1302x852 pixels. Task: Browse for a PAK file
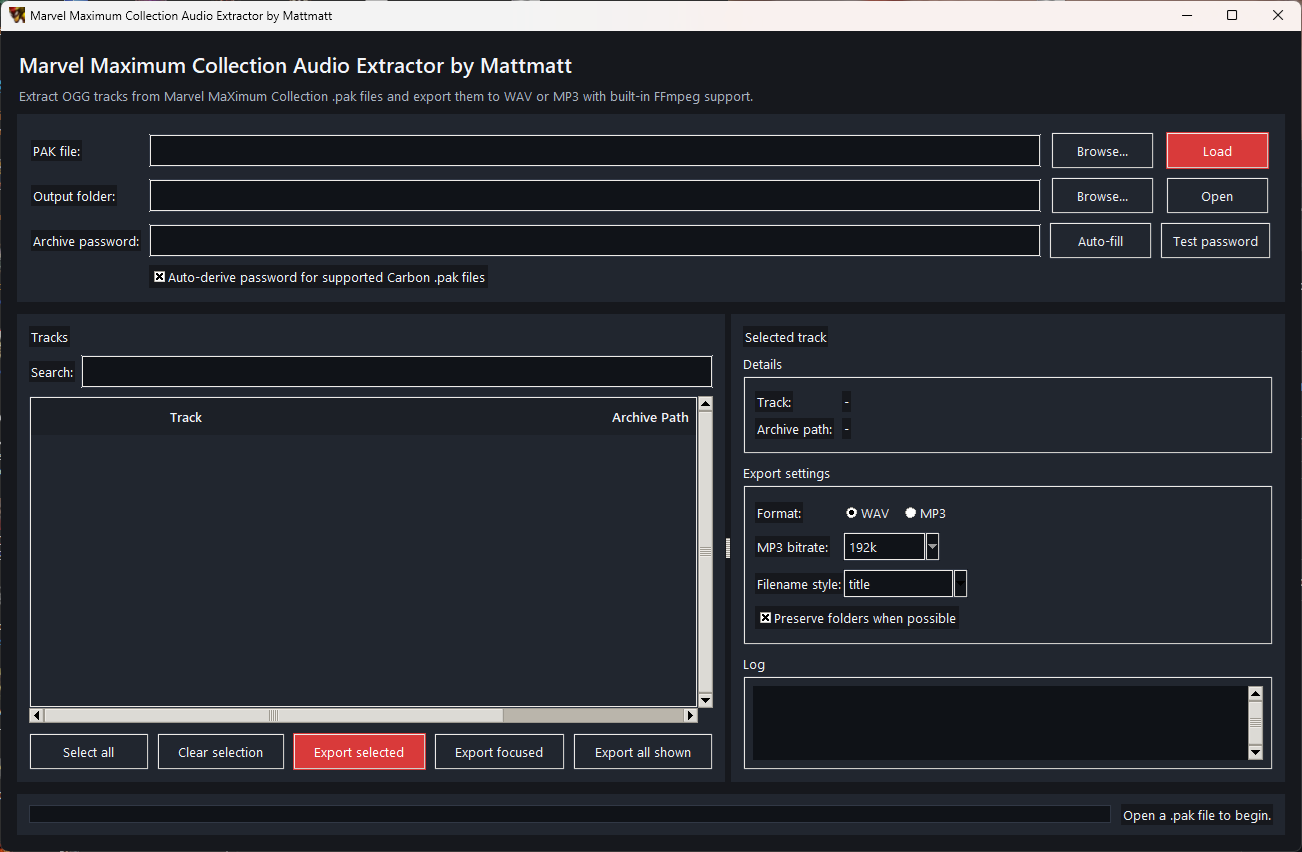coord(1102,150)
